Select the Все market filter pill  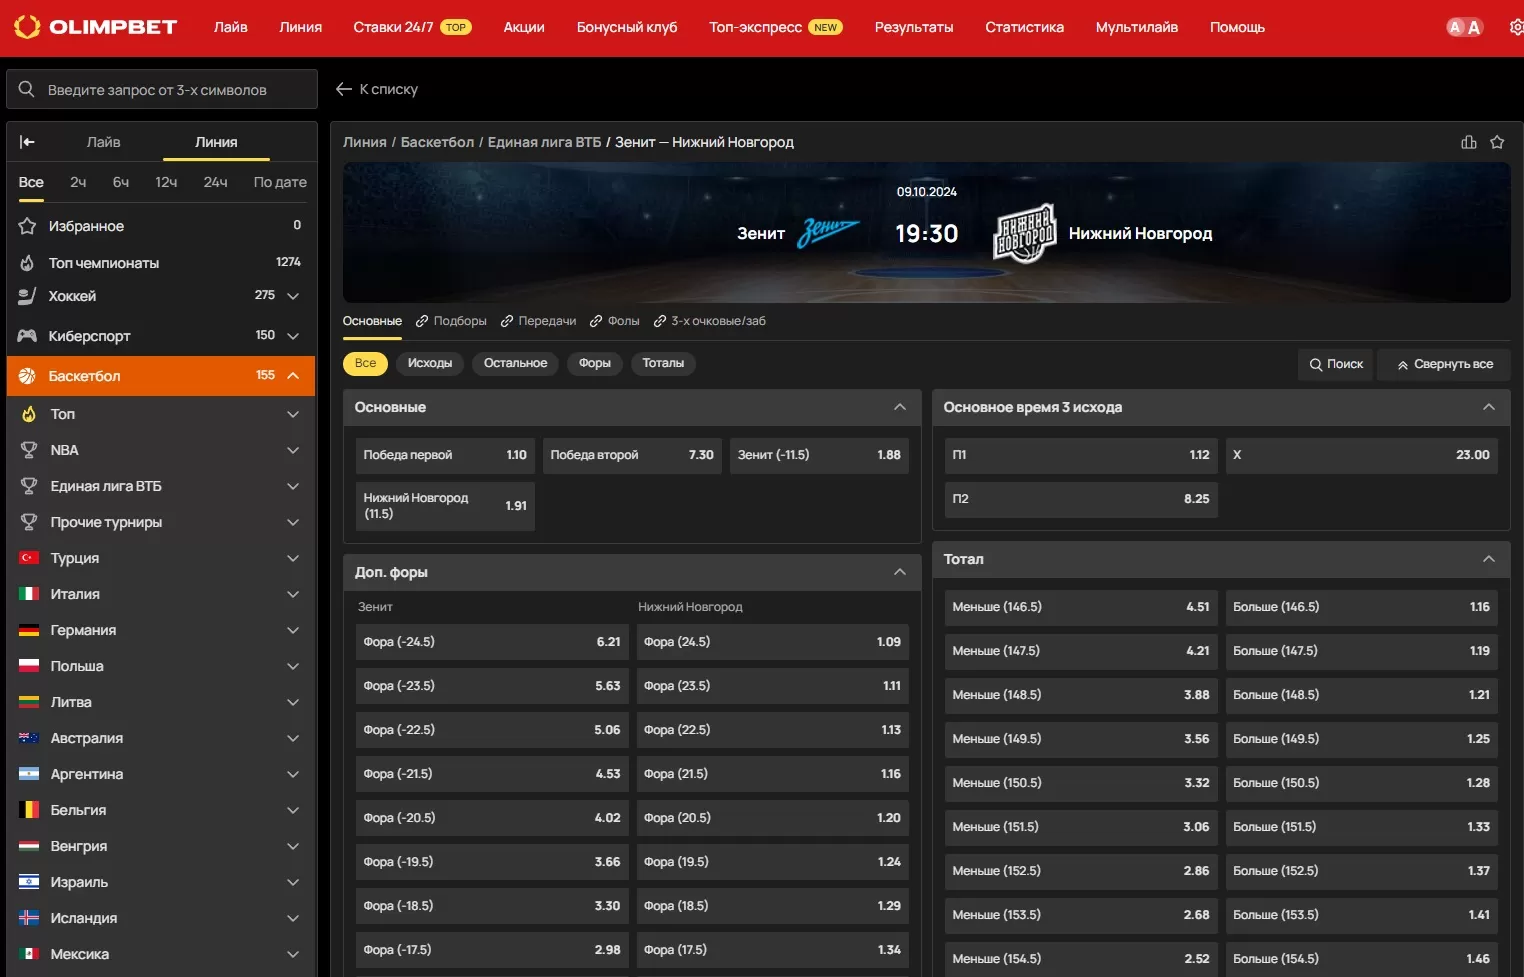(x=365, y=363)
